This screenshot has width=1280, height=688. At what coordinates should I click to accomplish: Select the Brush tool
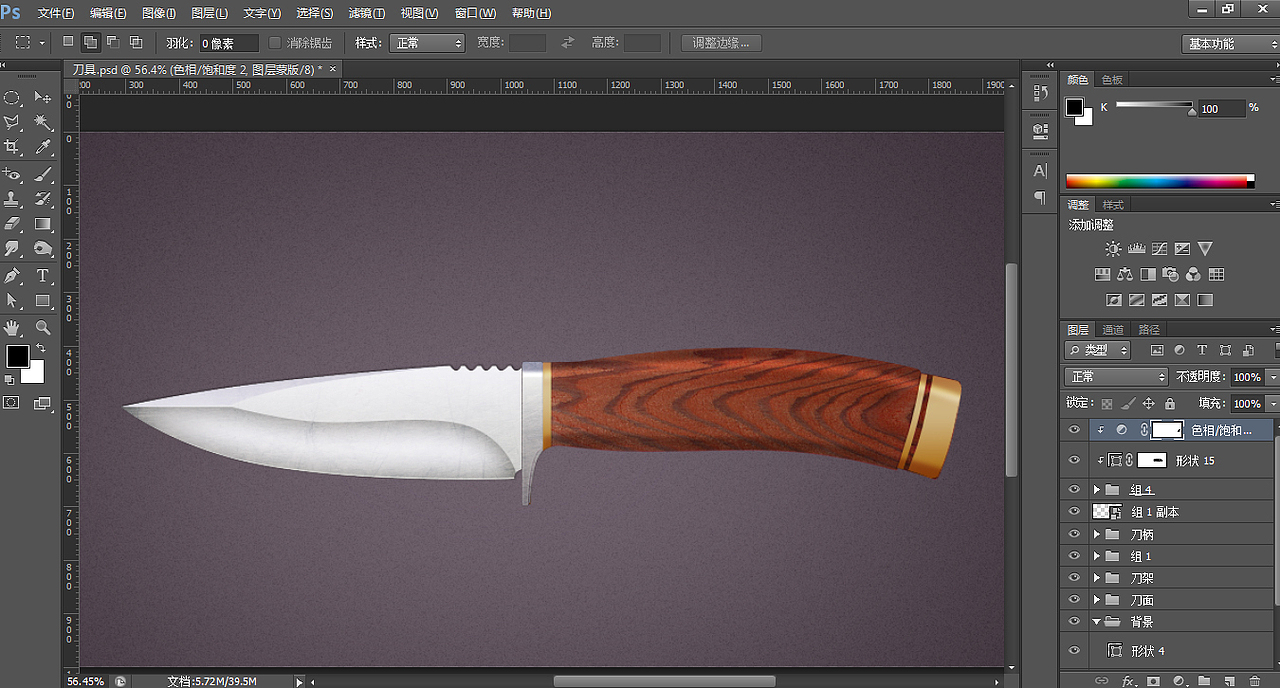[43, 174]
